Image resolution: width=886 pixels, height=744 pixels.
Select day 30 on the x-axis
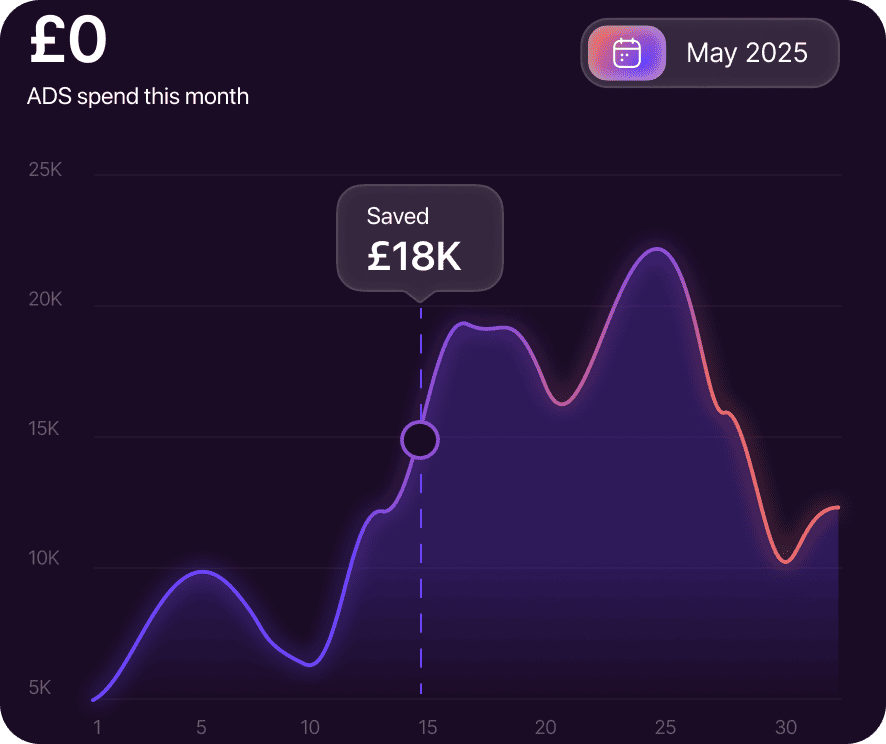pos(786,727)
